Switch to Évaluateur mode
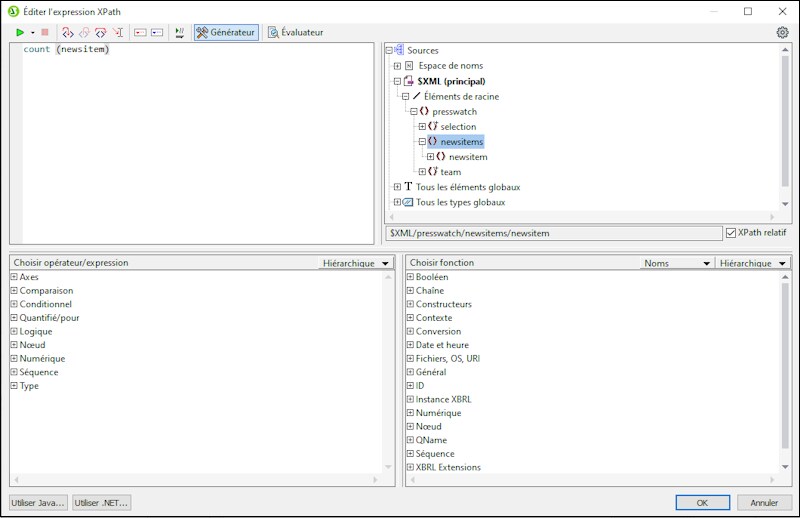The height and width of the screenshot is (518, 800). (296, 32)
